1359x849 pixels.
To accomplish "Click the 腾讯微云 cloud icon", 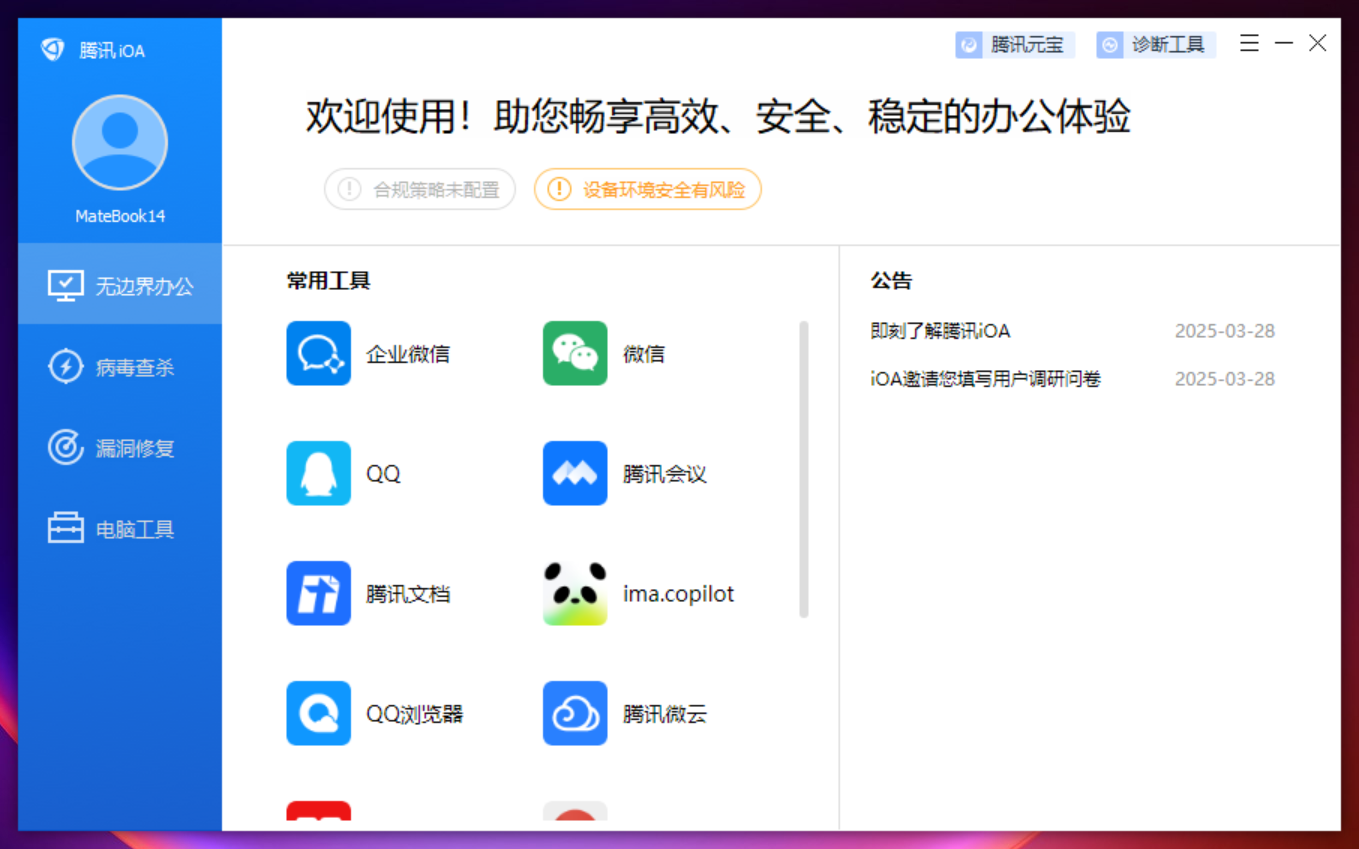I will 575,713.
